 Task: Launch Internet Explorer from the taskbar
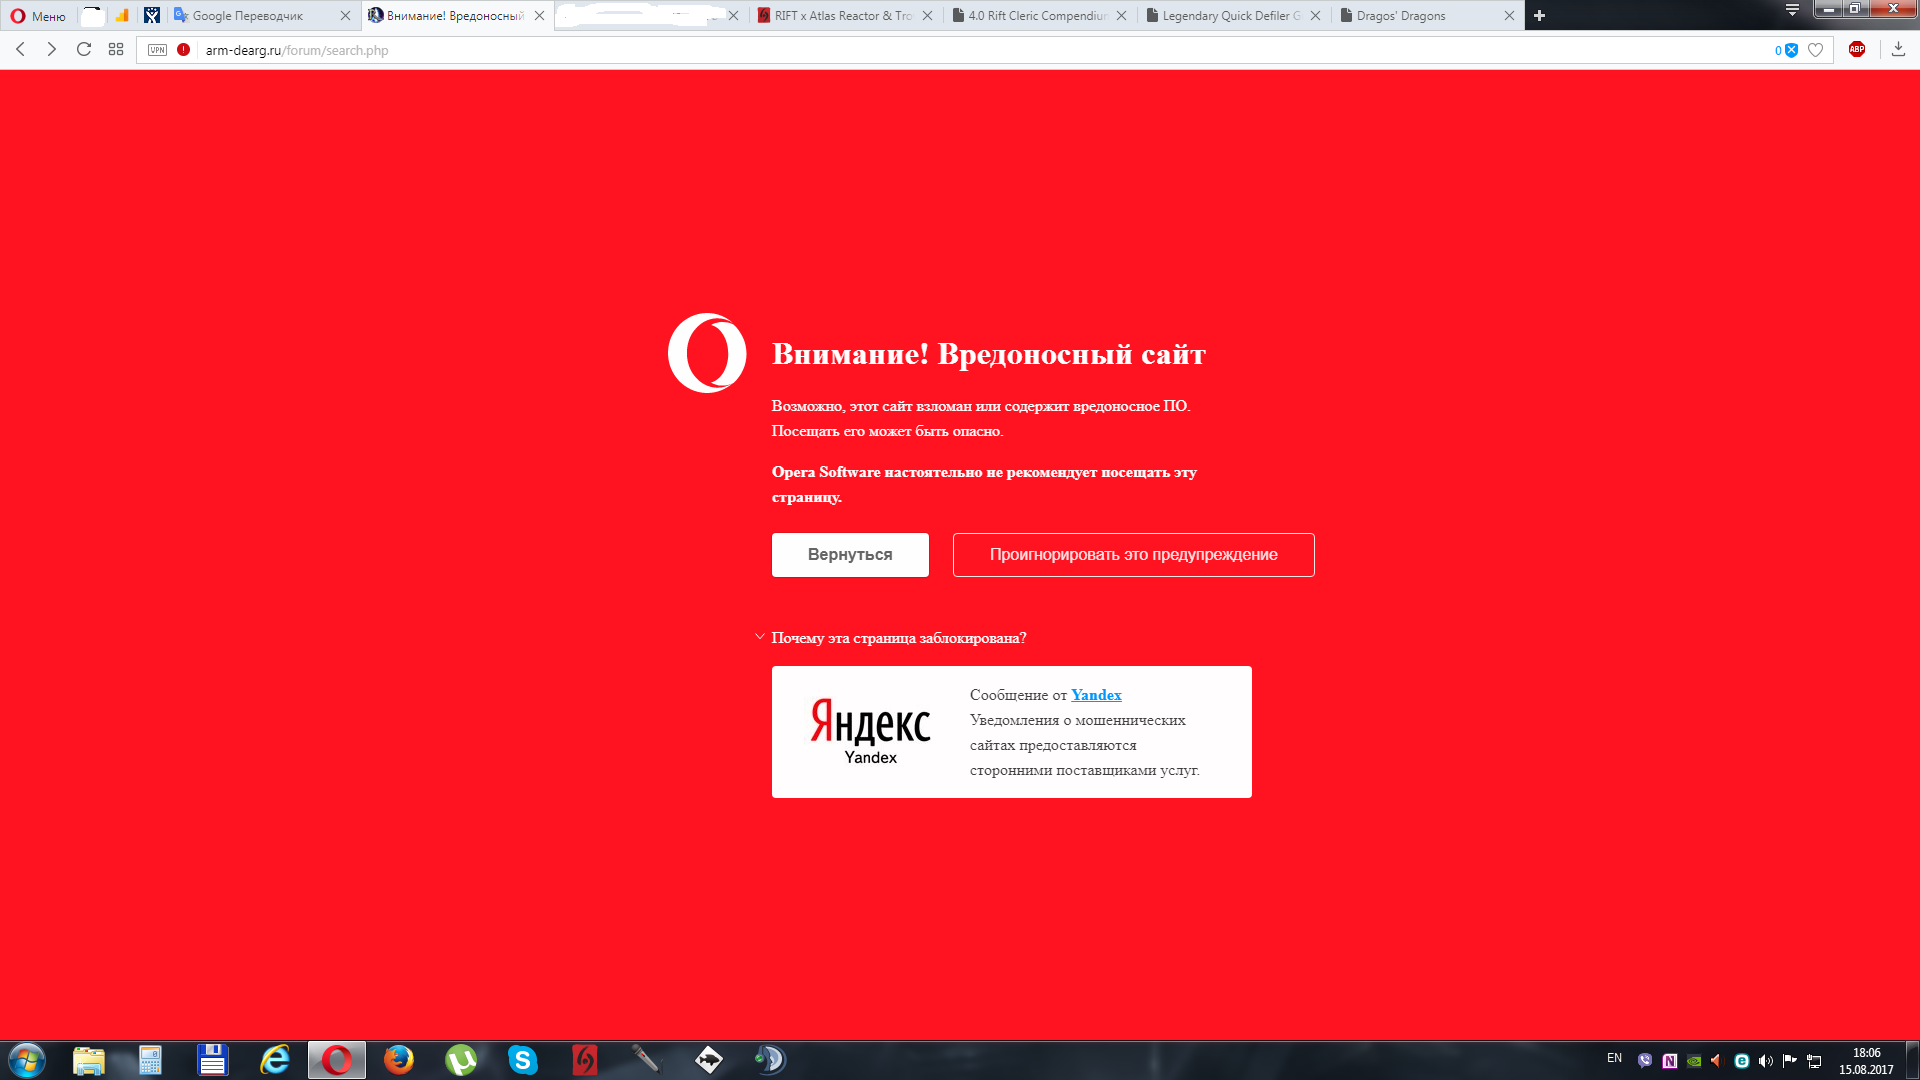[275, 1060]
